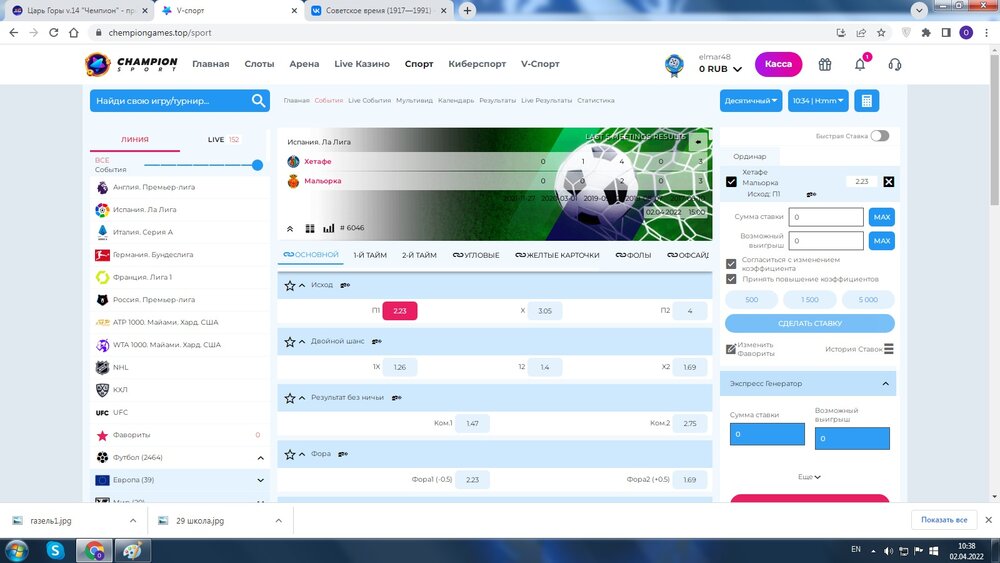This screenshot has height=563, width=1000.
Task: Collapse Футбол (2464) category
Action: click(x=260, y=458)
